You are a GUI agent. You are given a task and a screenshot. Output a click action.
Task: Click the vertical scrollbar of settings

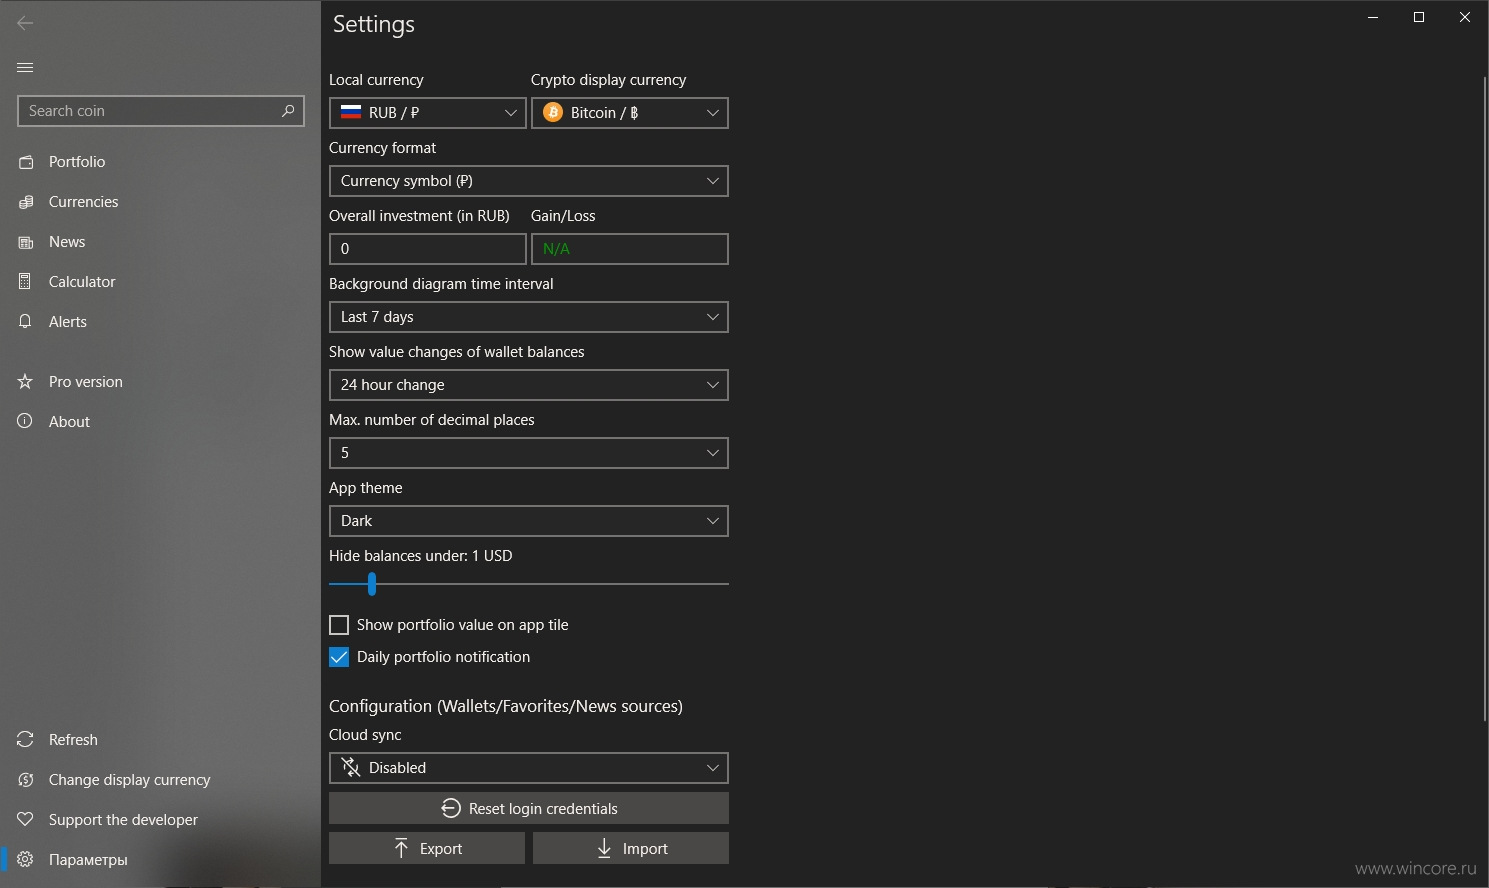tap(1484, 398)
